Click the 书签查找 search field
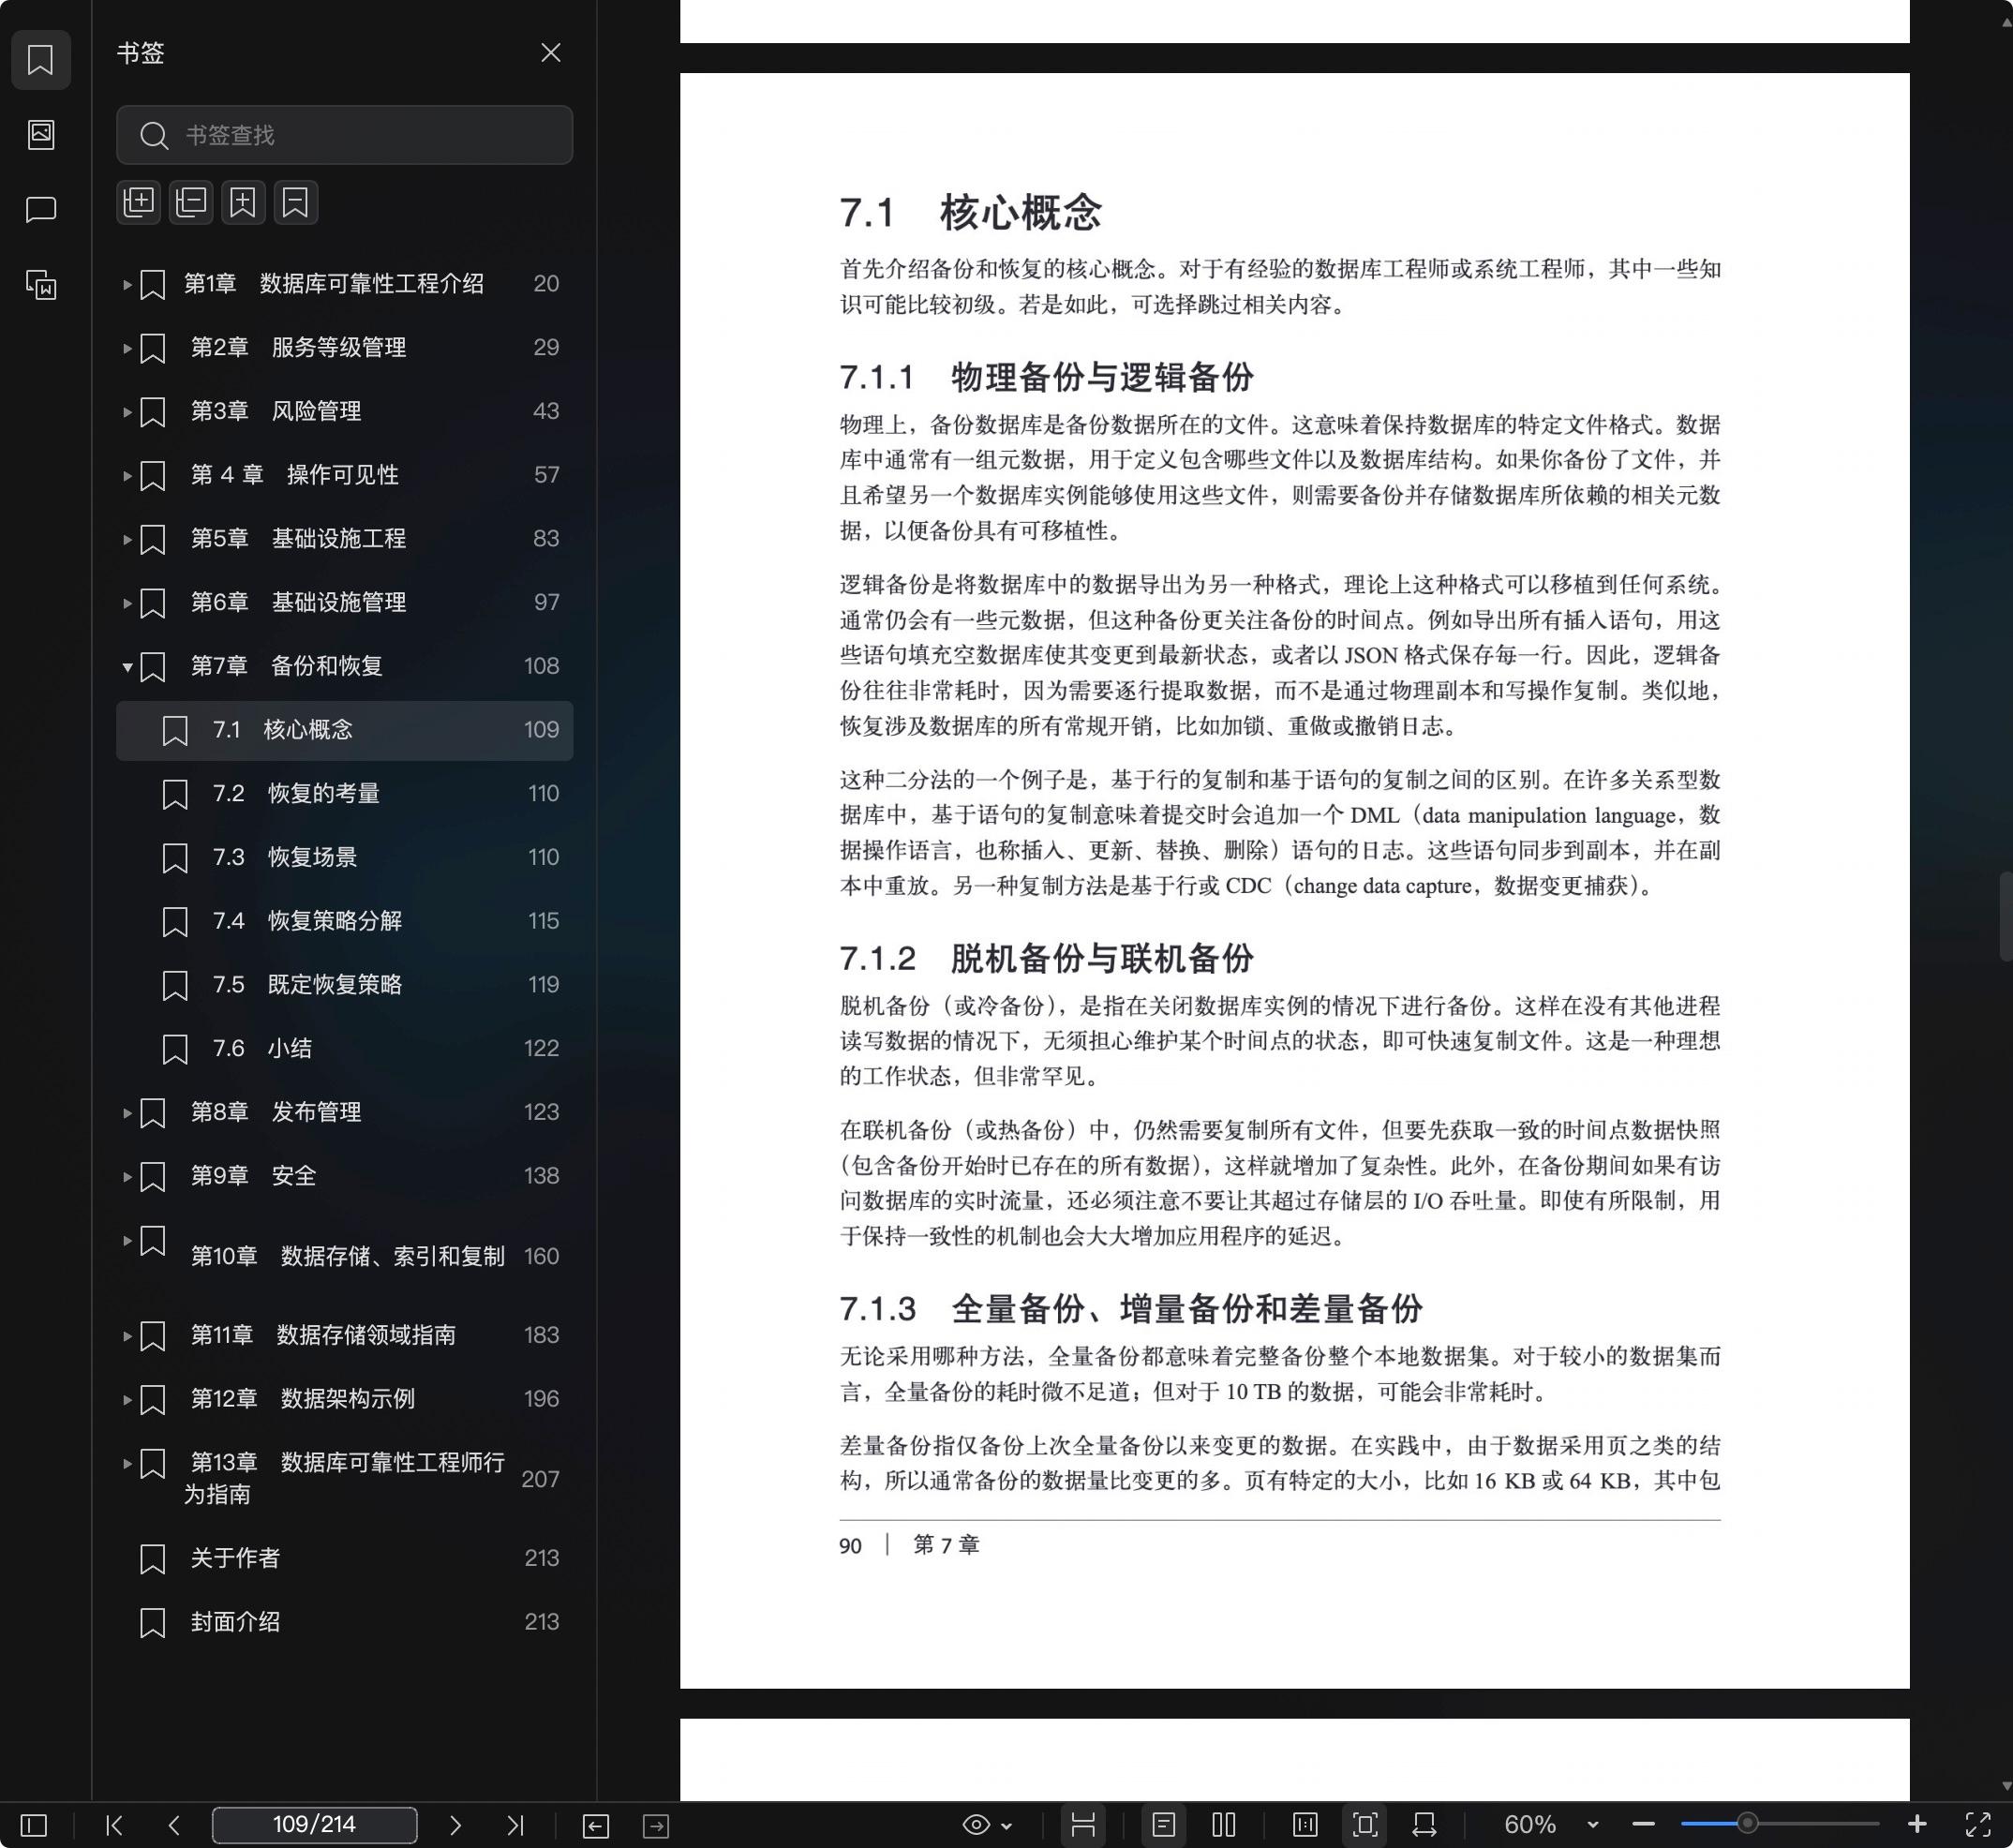This screenshot has width=2013, height=1848. coord(344,135)
